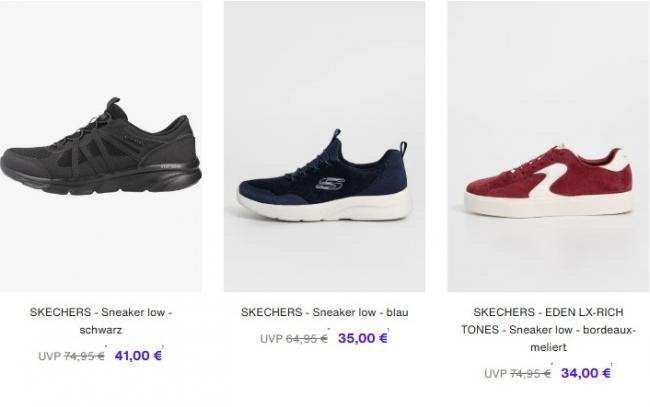Click the 'meliert' text under the bordeaux shoe
Viewport: 650px width, 407px height.
pyautogui.click(x=548, y=347)
